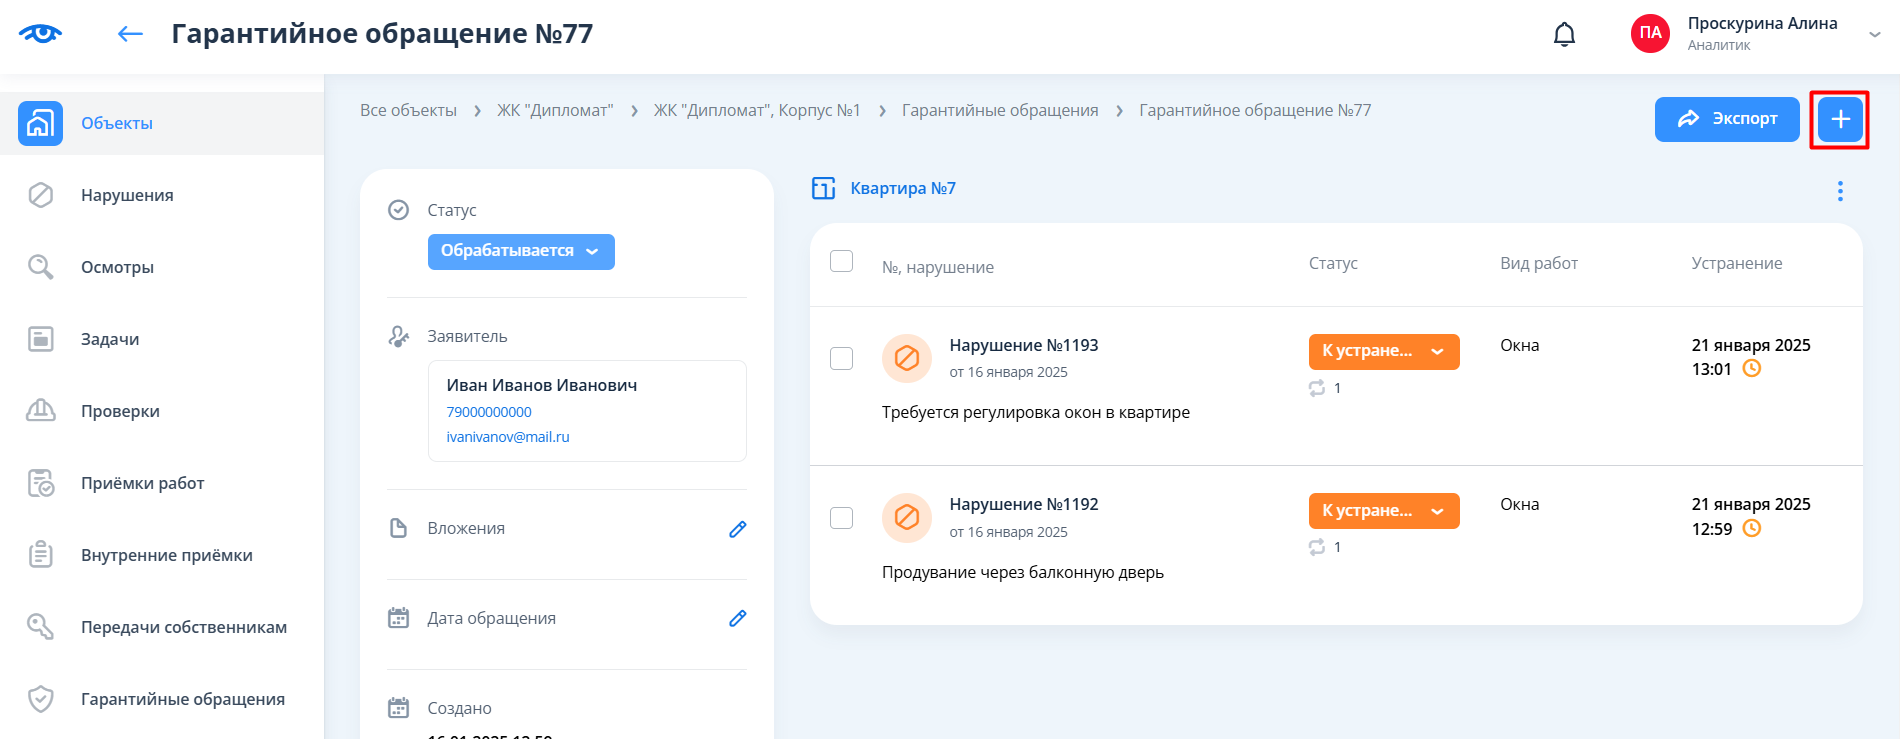Select checkbox for Нарушение №1192
This screenshot has height=739, width=1900.
(x=842, y=517)
